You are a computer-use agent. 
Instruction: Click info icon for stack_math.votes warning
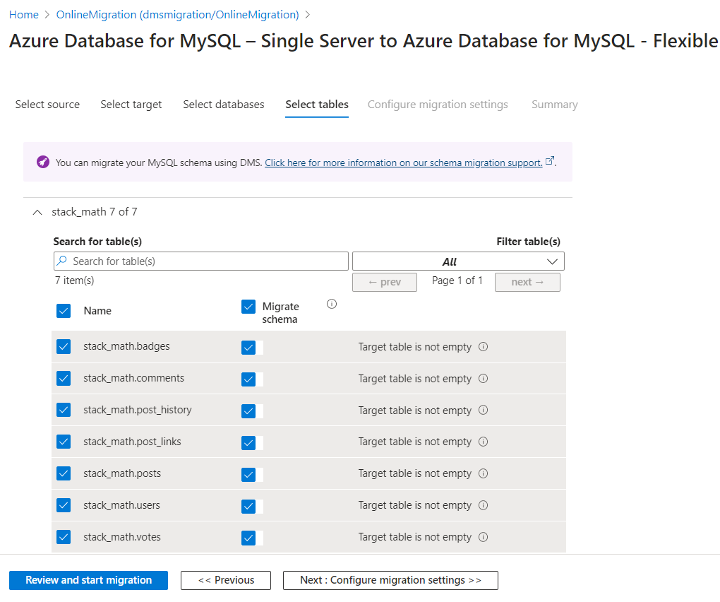click(x=483, y=537)
